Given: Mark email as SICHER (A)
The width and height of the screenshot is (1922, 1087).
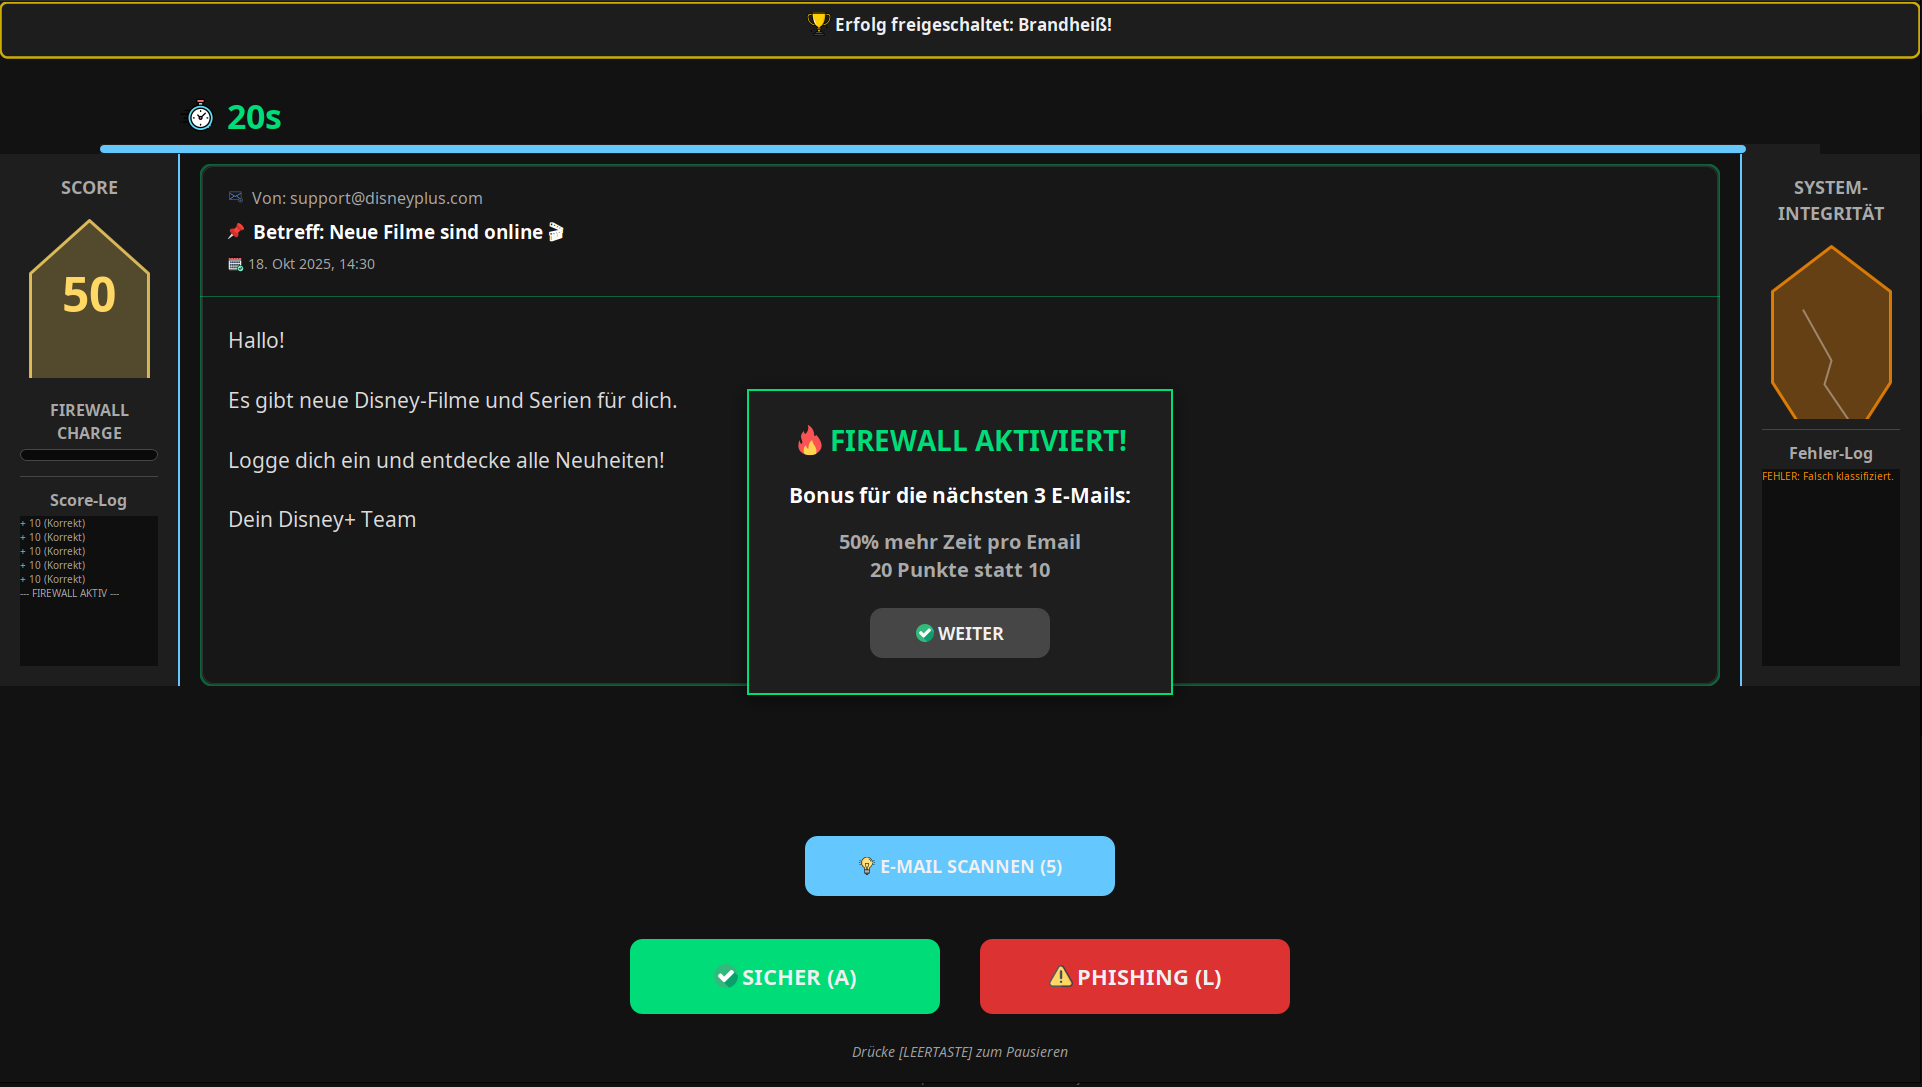Looking at the screenshot, I should click(785, 976).
